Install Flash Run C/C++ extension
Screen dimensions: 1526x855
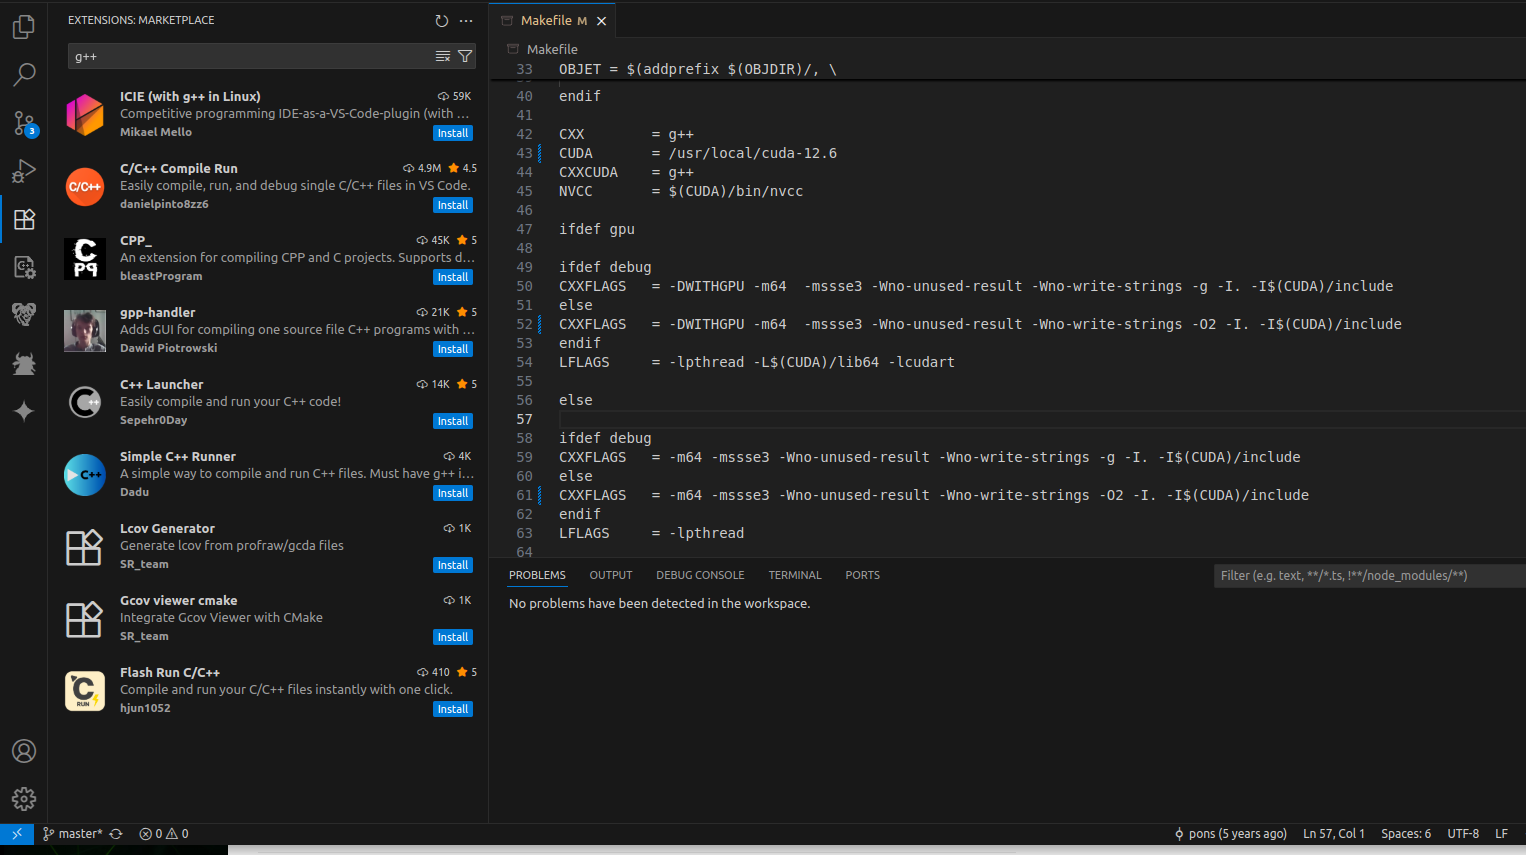pyautogui.click(x=453, y=709)
